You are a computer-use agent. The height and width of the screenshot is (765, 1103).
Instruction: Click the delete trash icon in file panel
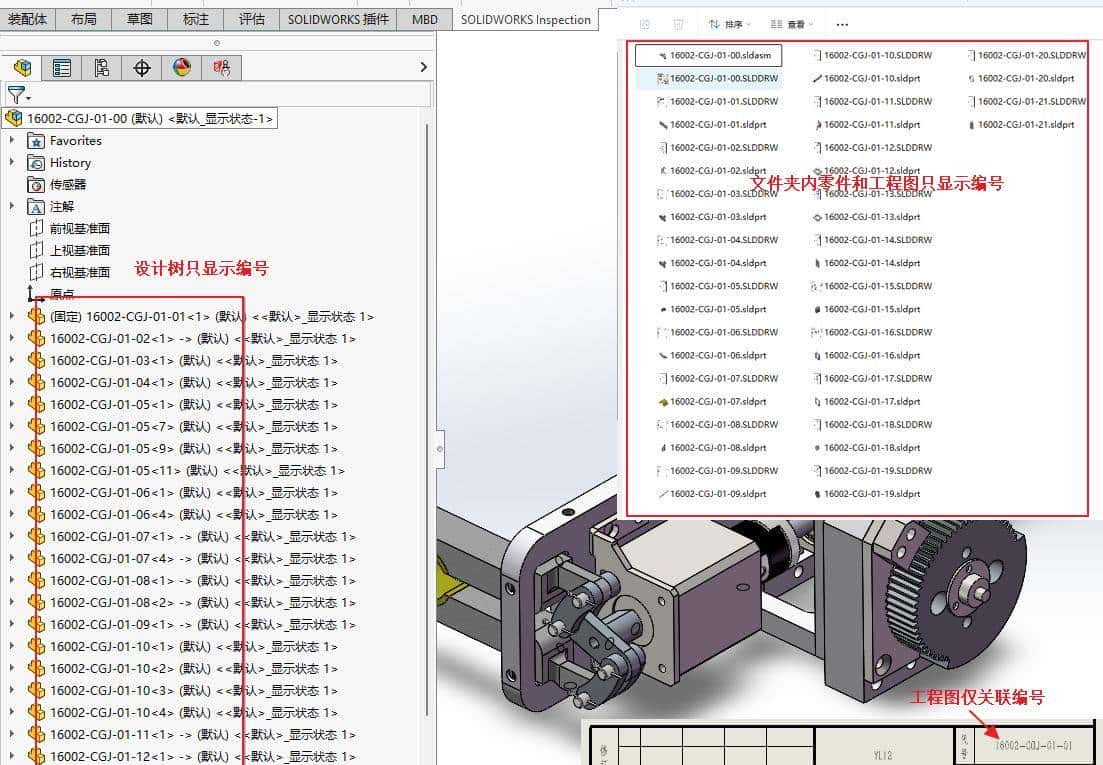point(678,25)
